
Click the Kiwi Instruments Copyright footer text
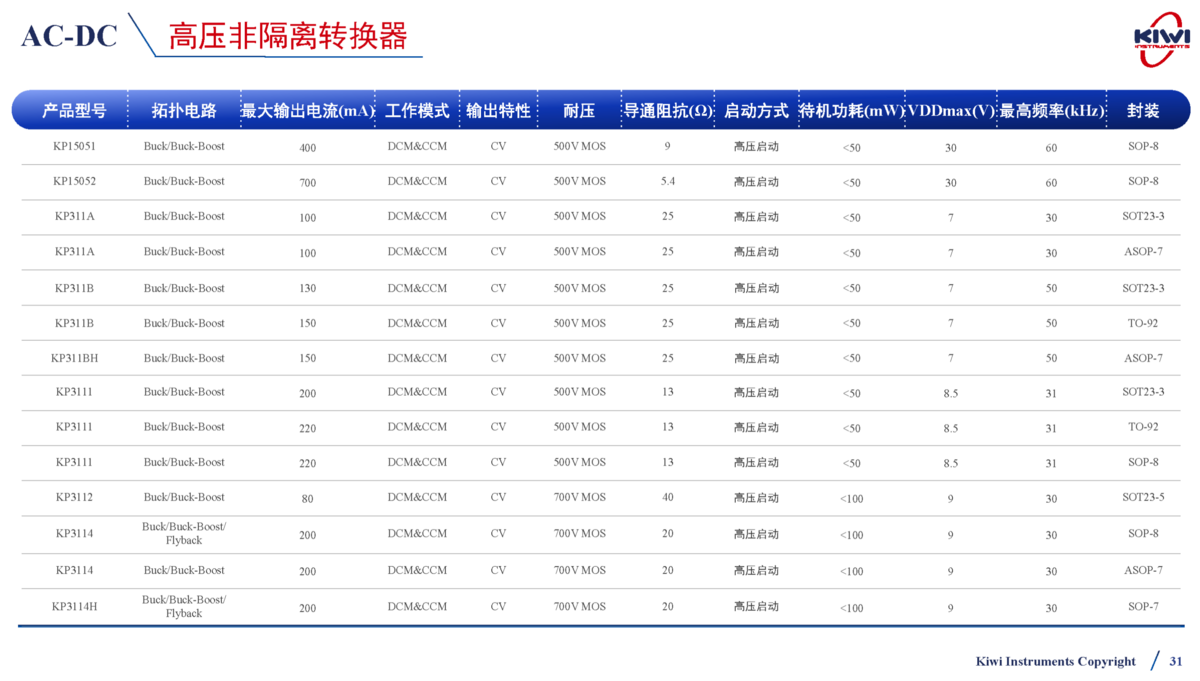pos(1055,662)
